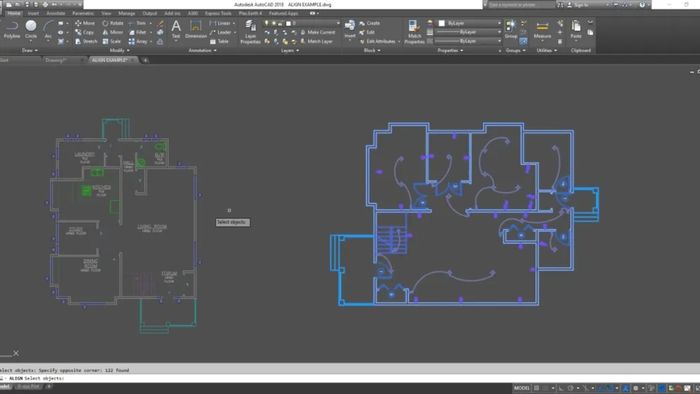Viewport: 700px width, 394px height.
Task: Activate the Copy command
Action: pos(84,32)
